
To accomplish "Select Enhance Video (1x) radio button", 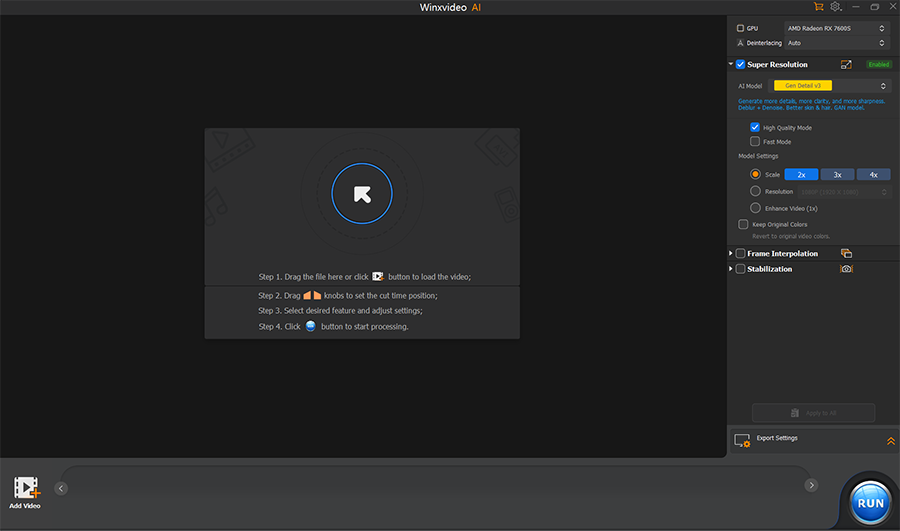I will pyautogui.click(x=755, y=208).
